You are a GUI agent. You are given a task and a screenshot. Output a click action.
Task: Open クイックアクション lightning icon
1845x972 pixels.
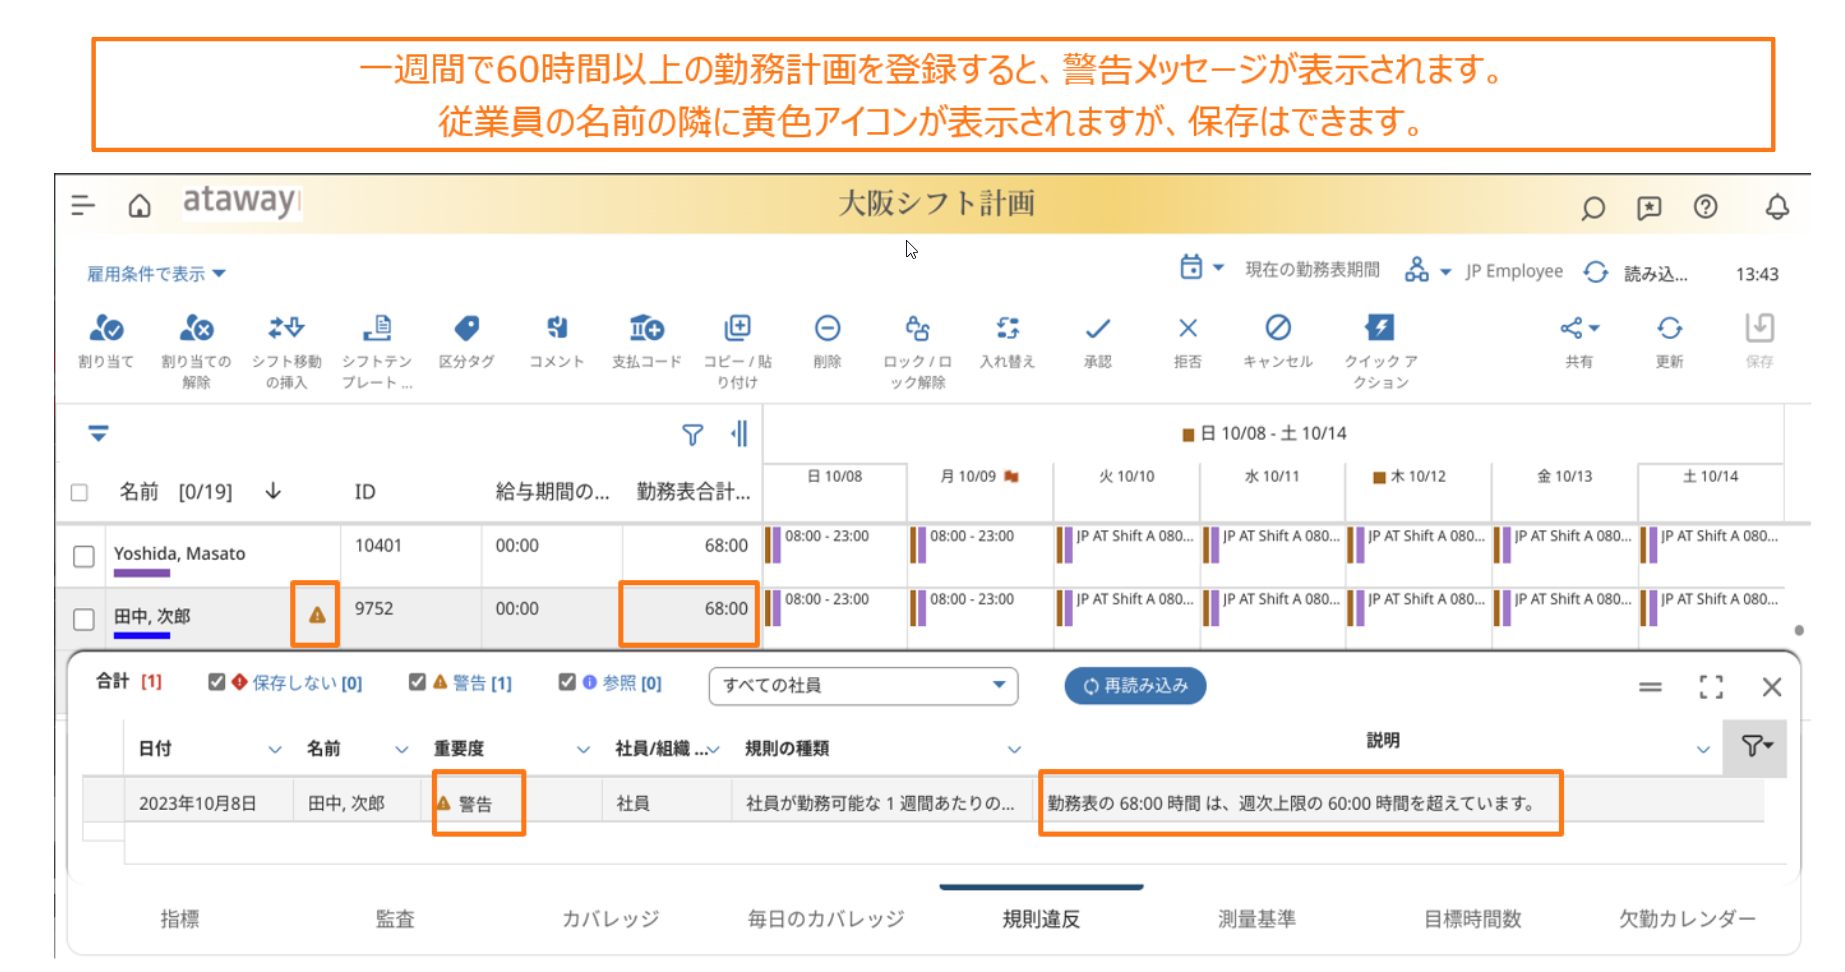pos(1380,329)
